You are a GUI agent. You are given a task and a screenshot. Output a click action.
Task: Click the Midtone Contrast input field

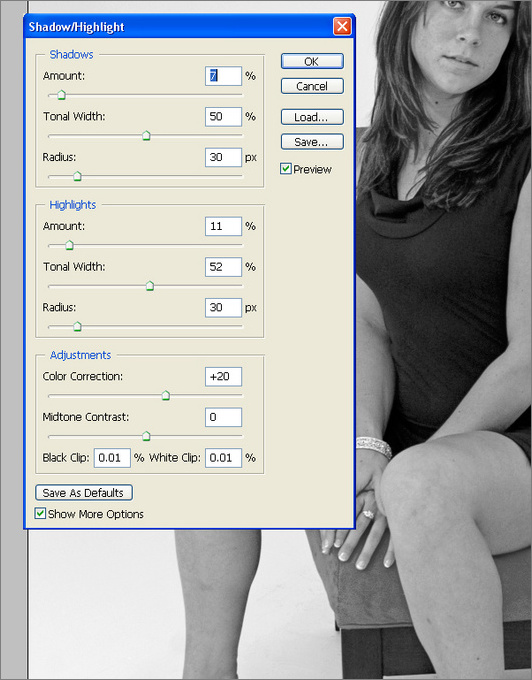(x=223, y=417)
